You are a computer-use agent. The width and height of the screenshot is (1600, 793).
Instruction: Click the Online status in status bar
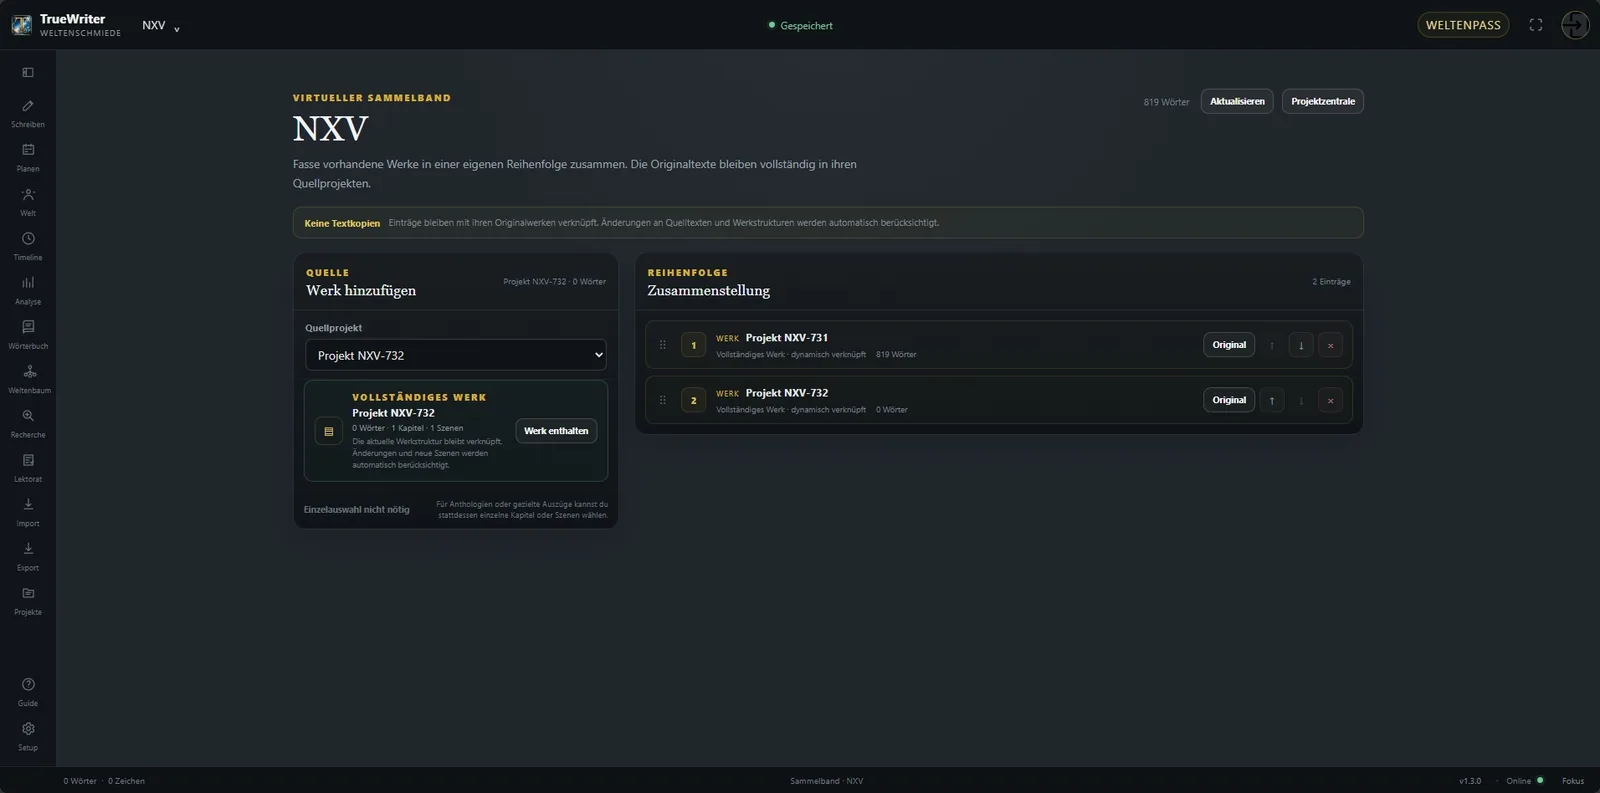pyautogui.click(x=1525, y=781)
